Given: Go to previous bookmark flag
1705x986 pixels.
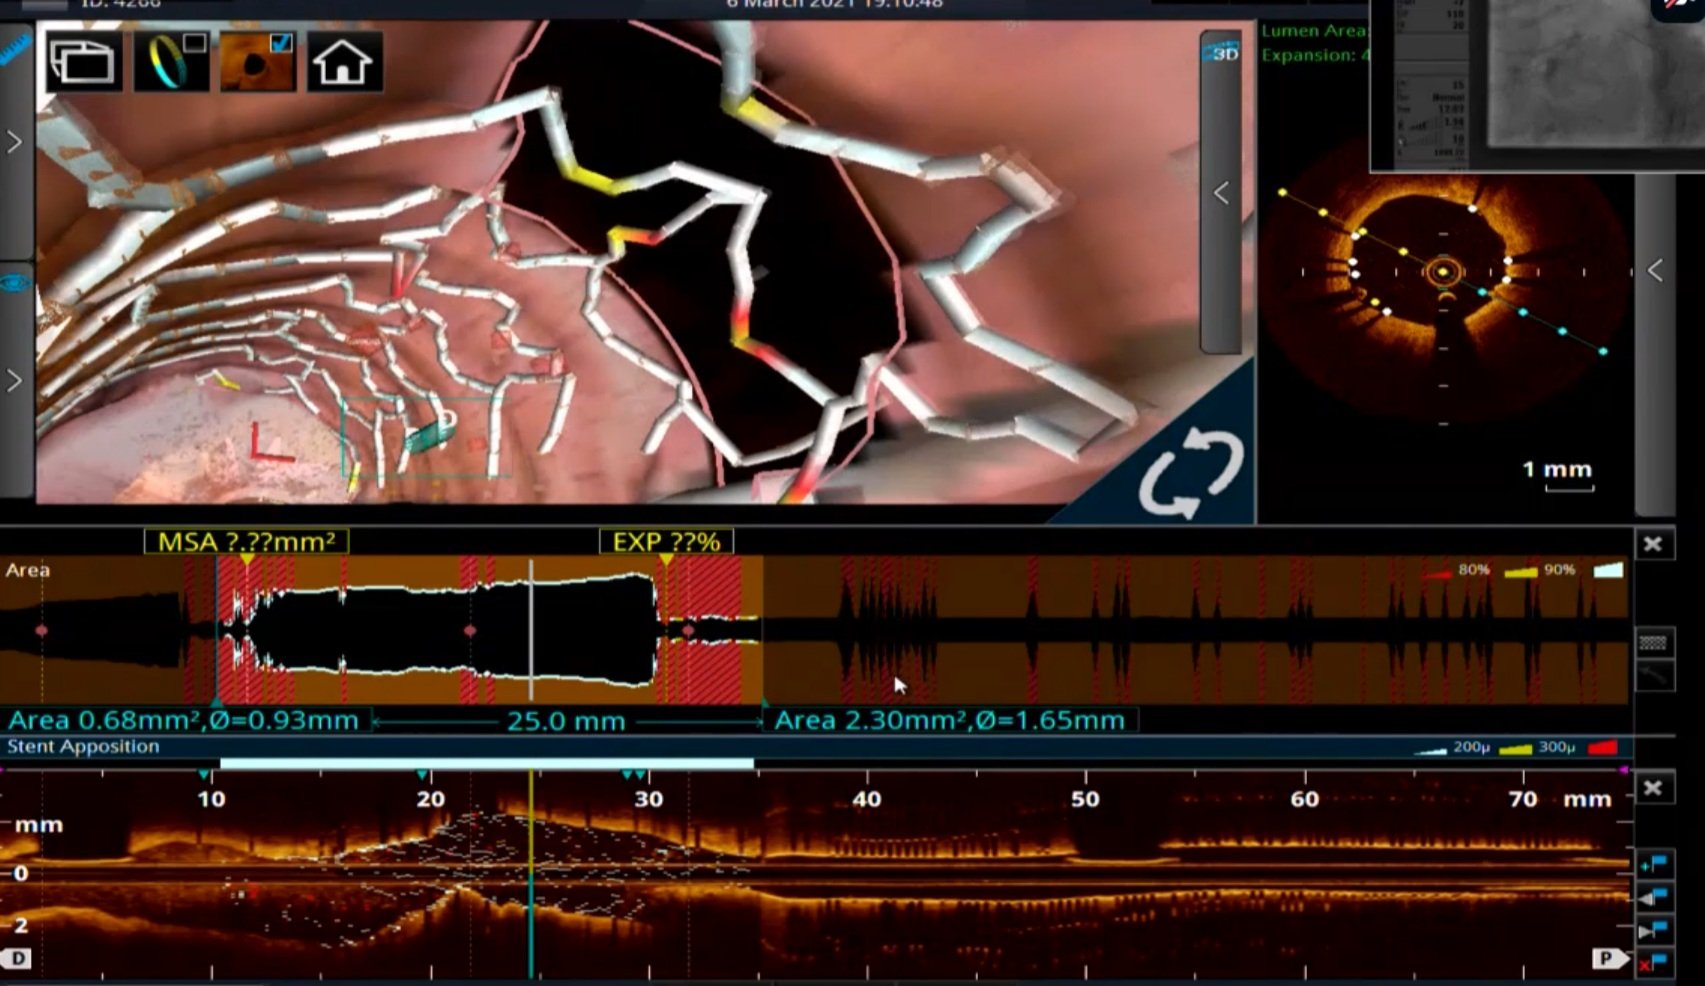Looking at the screenshot, I should tap(1653, 897).
